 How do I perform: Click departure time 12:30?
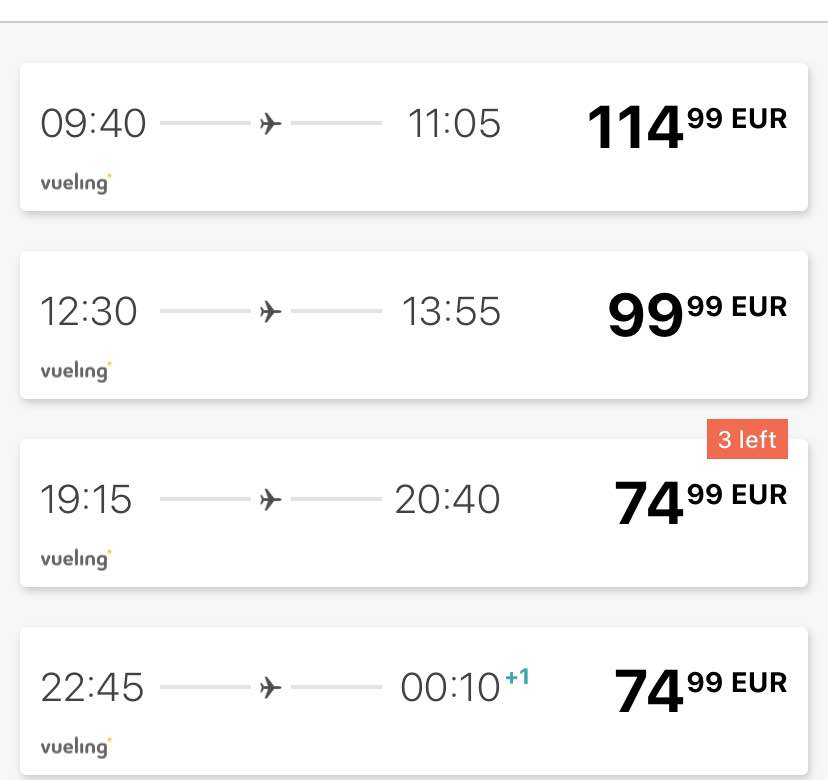coord(89,311)
